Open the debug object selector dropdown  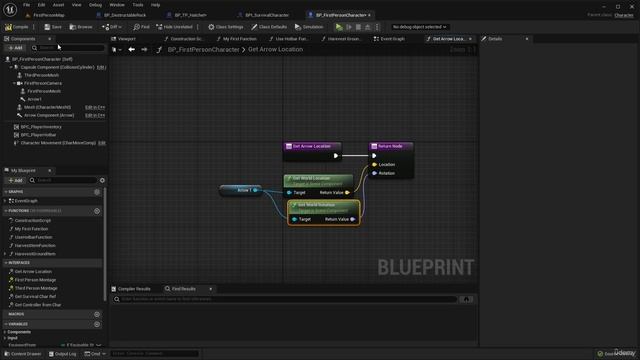(x=419, y=27)
